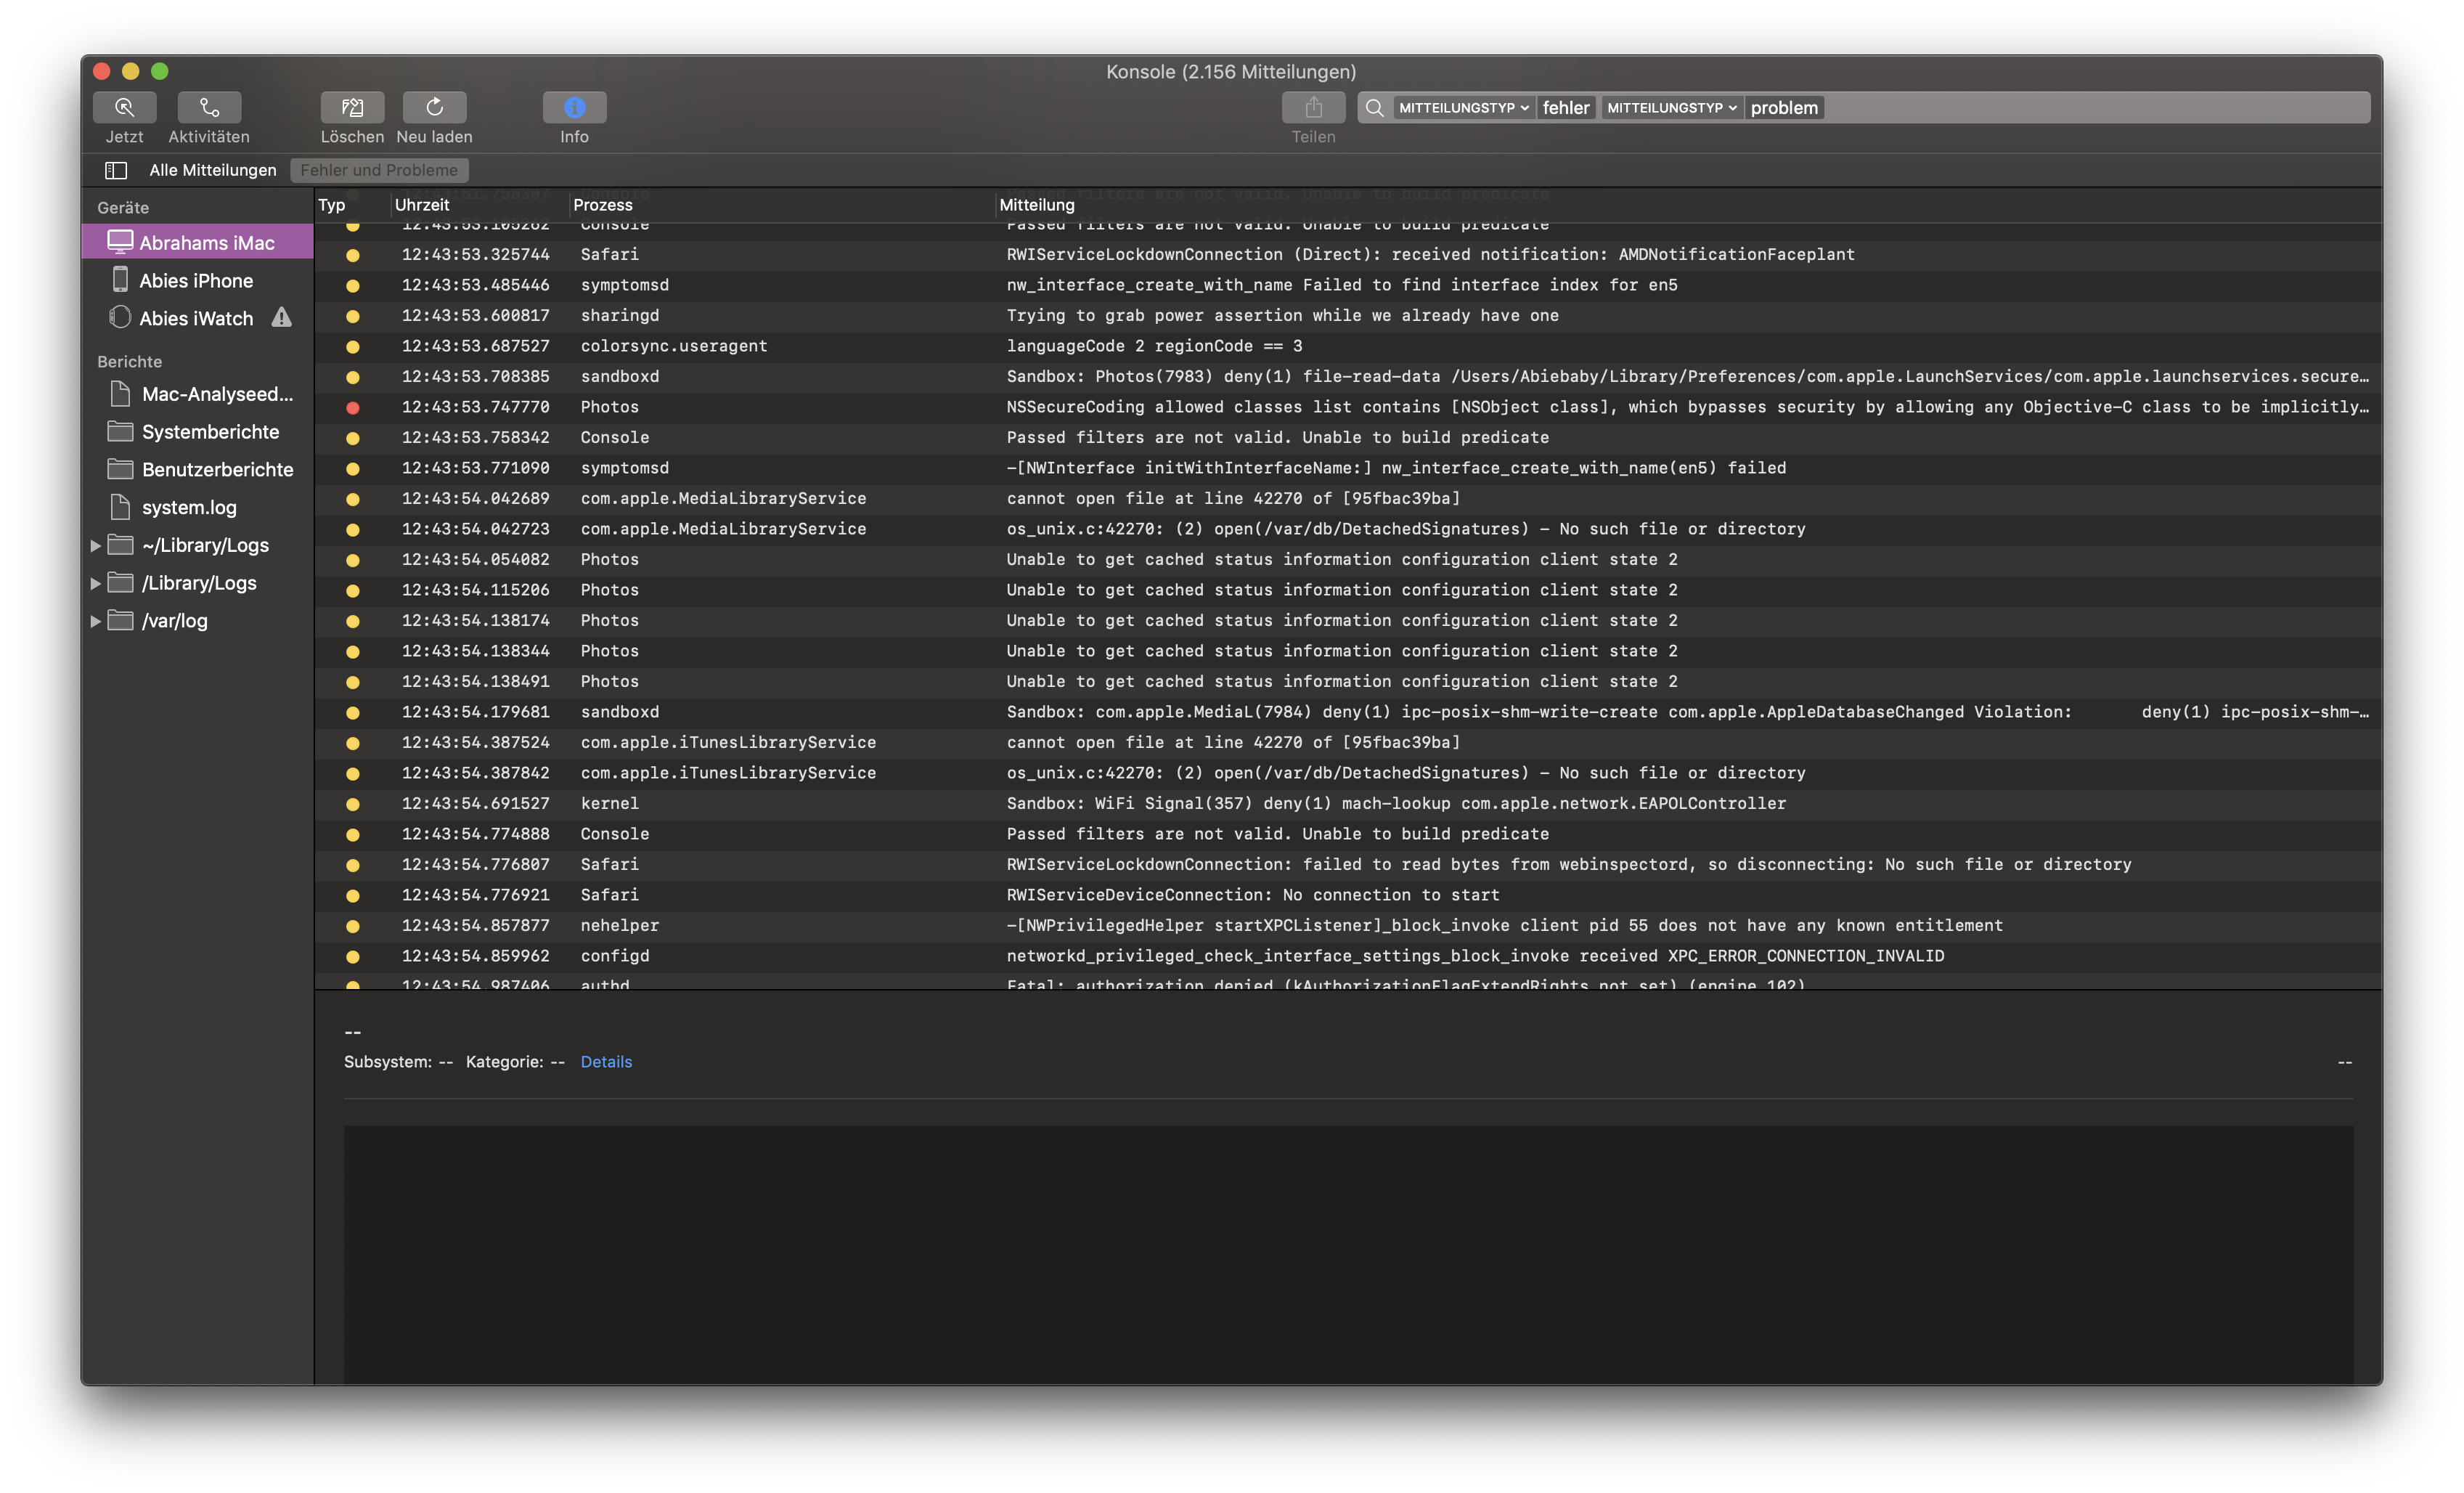Open the Mitteilungstyp dropdown before fehler
2464x1493 pixels.
[1463, 108]
